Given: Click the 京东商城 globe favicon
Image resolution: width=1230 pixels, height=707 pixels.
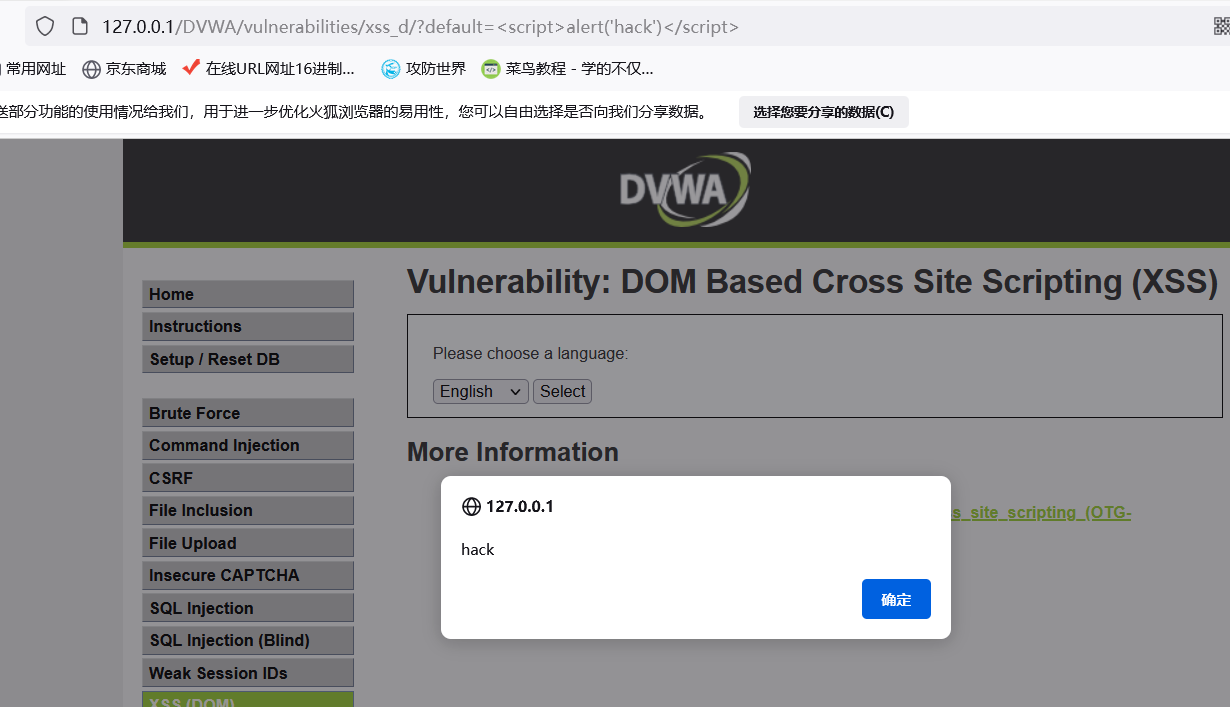Looking at the screenshot, I should (92, 69).
